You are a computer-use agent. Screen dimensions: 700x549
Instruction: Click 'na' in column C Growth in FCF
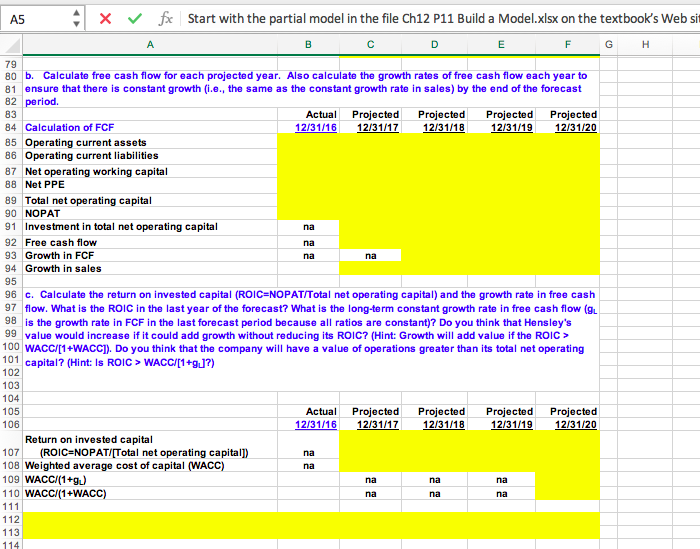[371, 256]
